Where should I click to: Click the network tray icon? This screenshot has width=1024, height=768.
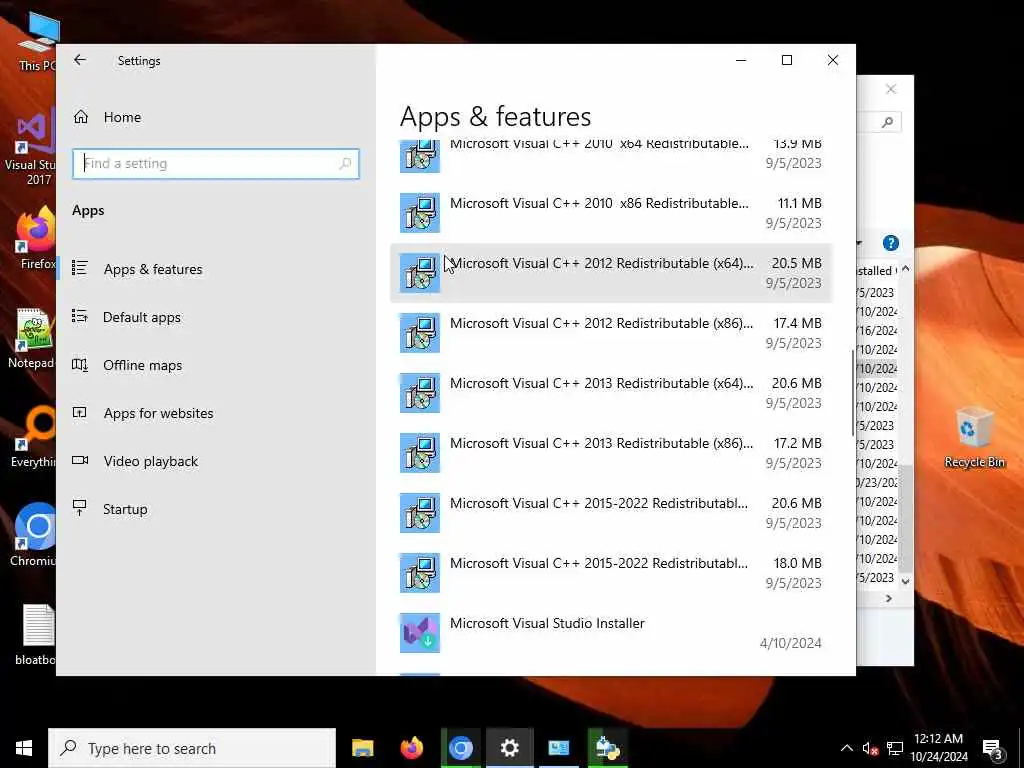click(x=895, y=748)
